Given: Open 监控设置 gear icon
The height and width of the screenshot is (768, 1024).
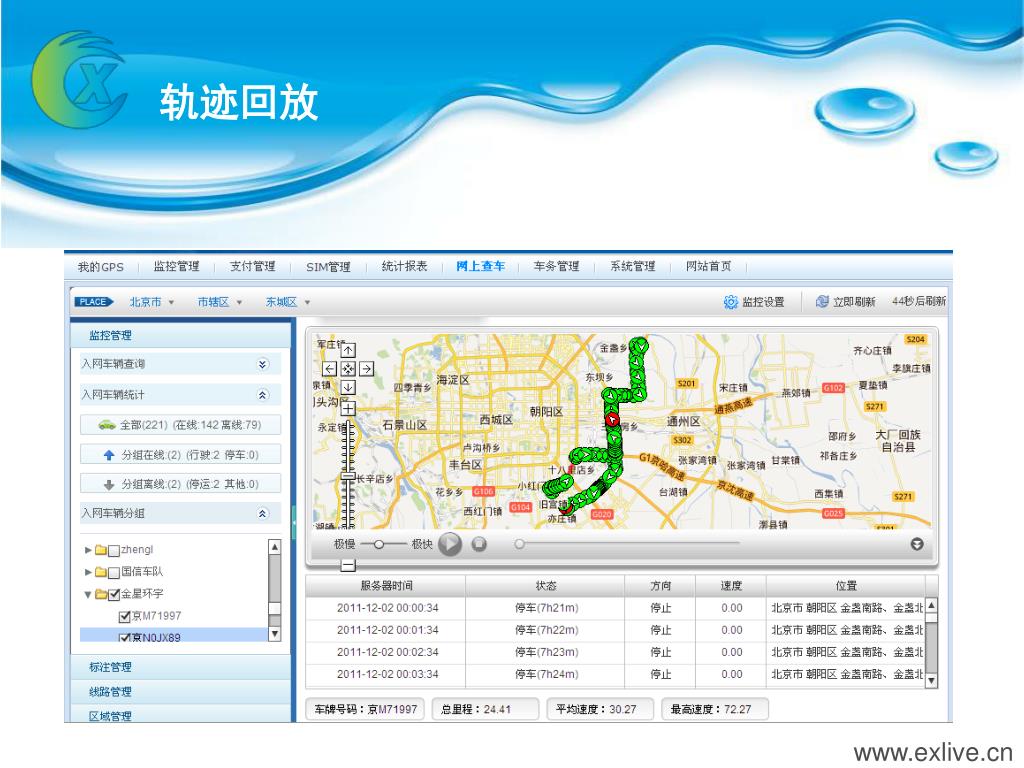Looking at the screenshot, I should [731, 302].
